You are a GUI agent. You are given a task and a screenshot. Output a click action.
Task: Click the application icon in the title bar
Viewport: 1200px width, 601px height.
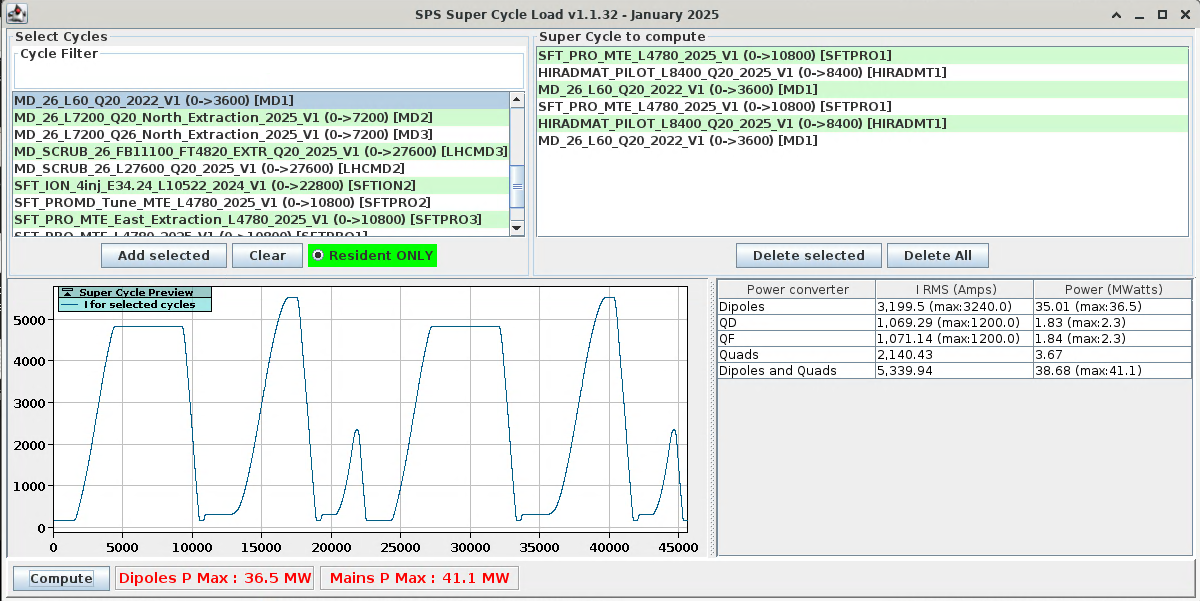(x=17, y=14)
